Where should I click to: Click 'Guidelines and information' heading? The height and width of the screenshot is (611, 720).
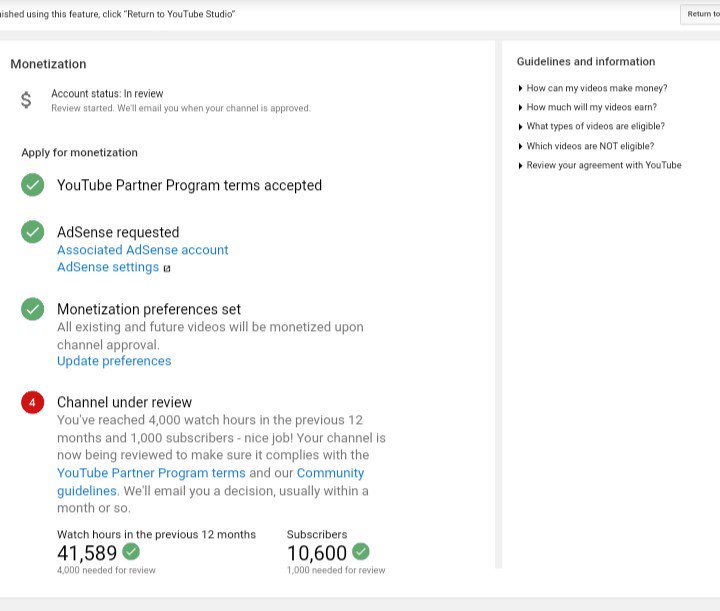pyautogui.click(x=586, y=62)
